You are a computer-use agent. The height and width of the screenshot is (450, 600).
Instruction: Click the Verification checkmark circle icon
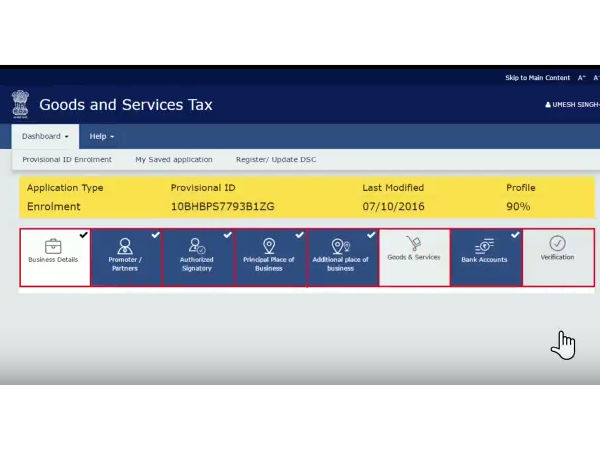click(x=557, y=243)
